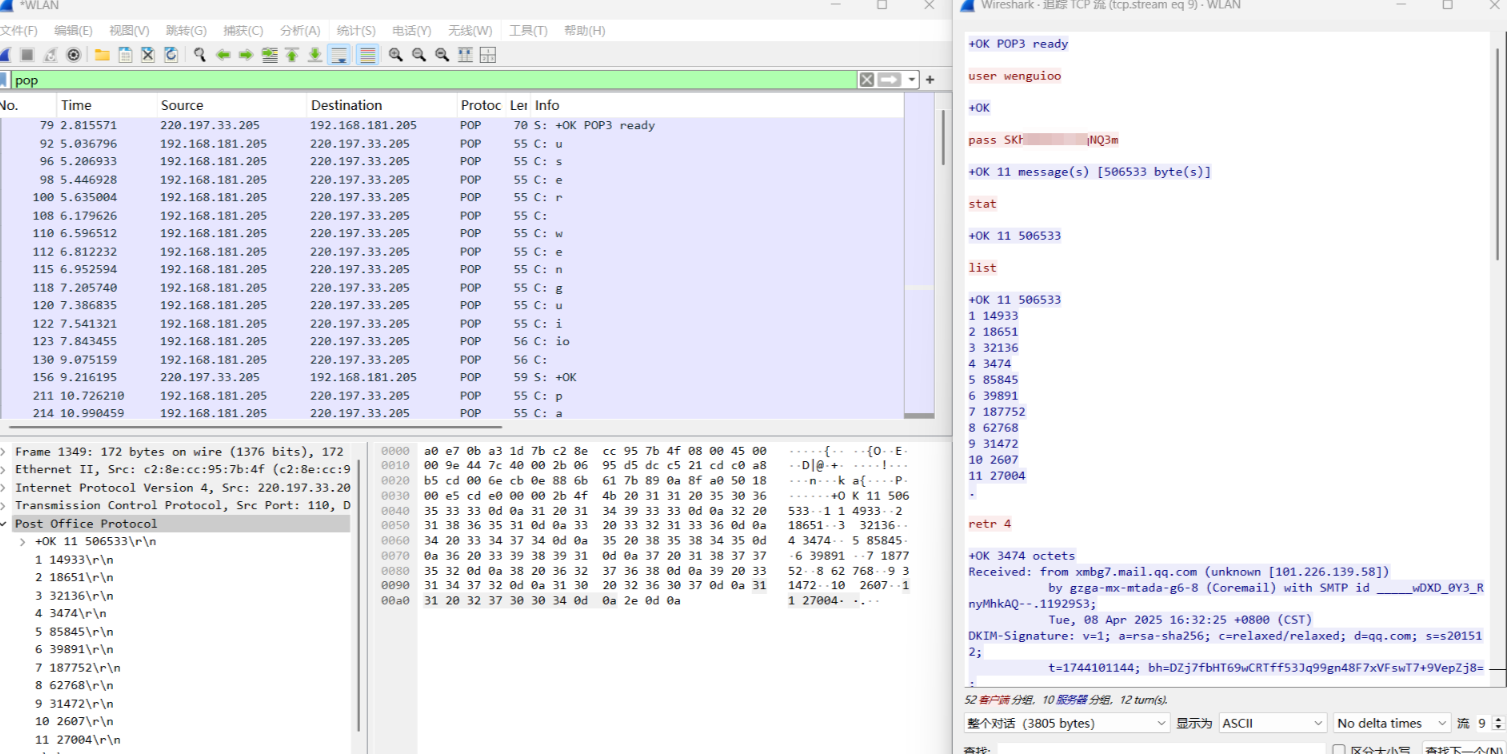Toggle auto-scroll during live capture icon

coord(339,55)
